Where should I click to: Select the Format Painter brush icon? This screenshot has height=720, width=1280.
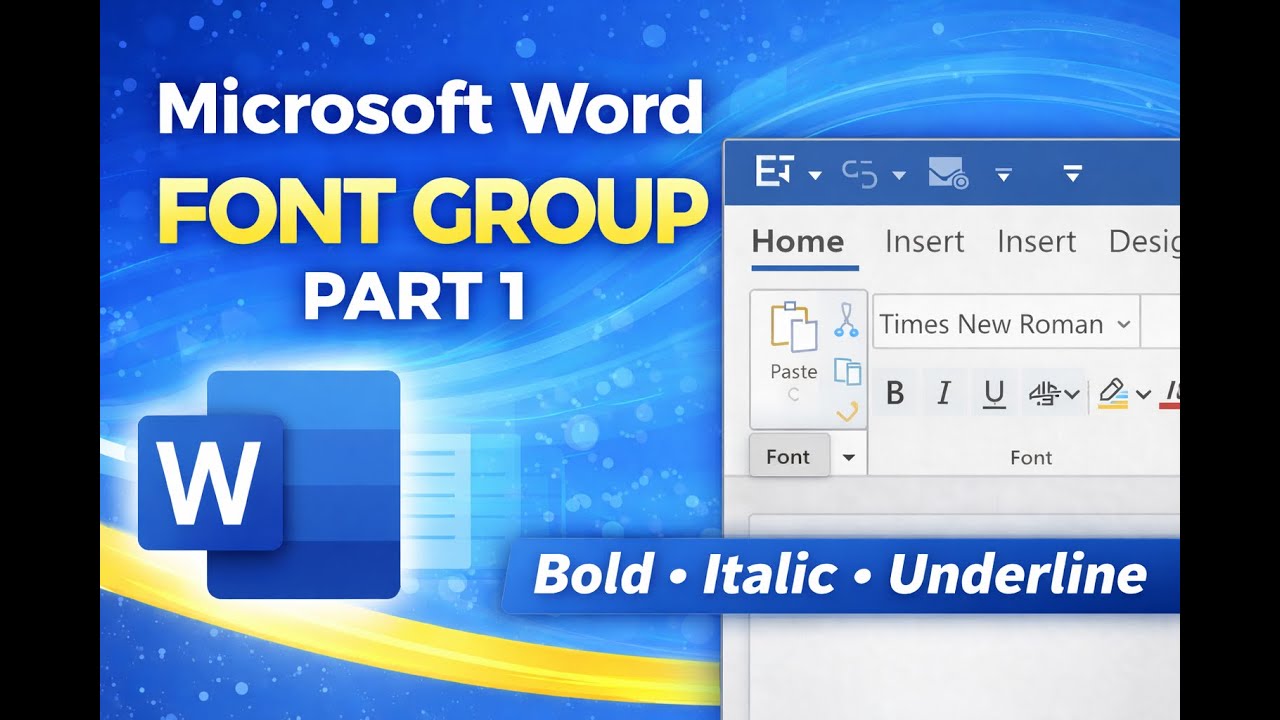(848, 410)
